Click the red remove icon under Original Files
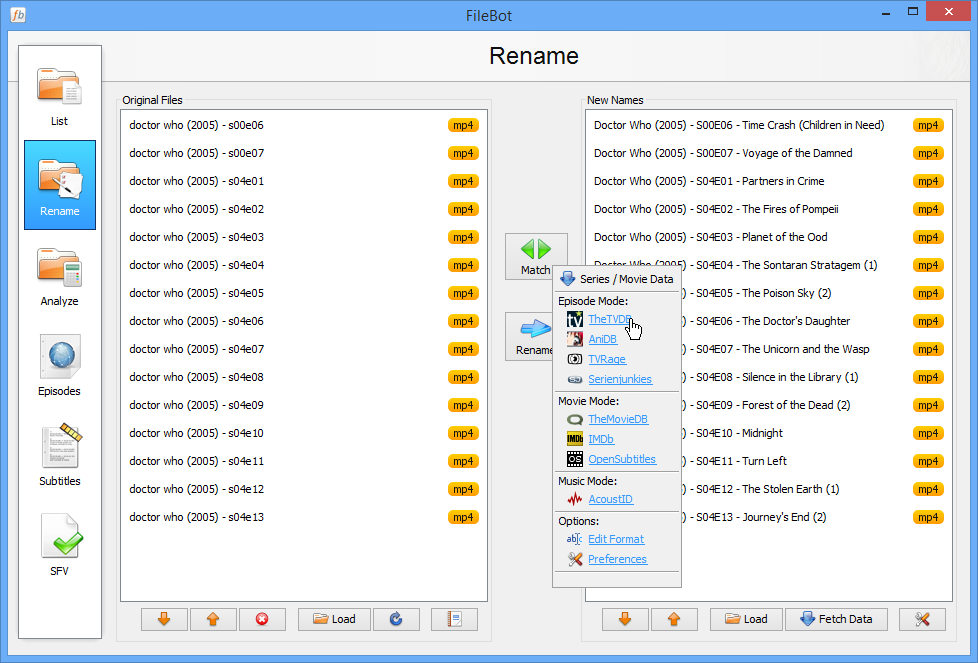The width and height of the screenshot is (978, 663). pyautogui.click(x=262, y=619)
